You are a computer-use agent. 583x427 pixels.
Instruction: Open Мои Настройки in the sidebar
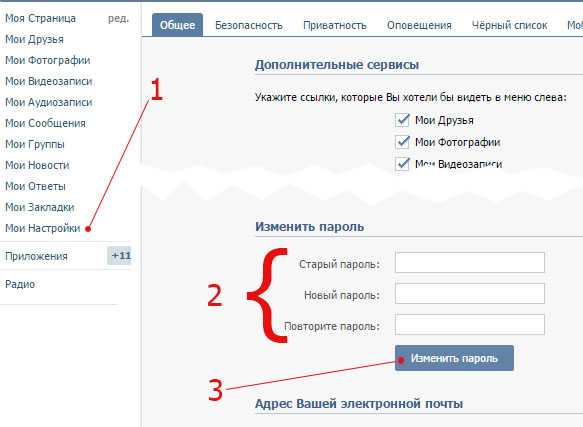[x=43, y=228]
